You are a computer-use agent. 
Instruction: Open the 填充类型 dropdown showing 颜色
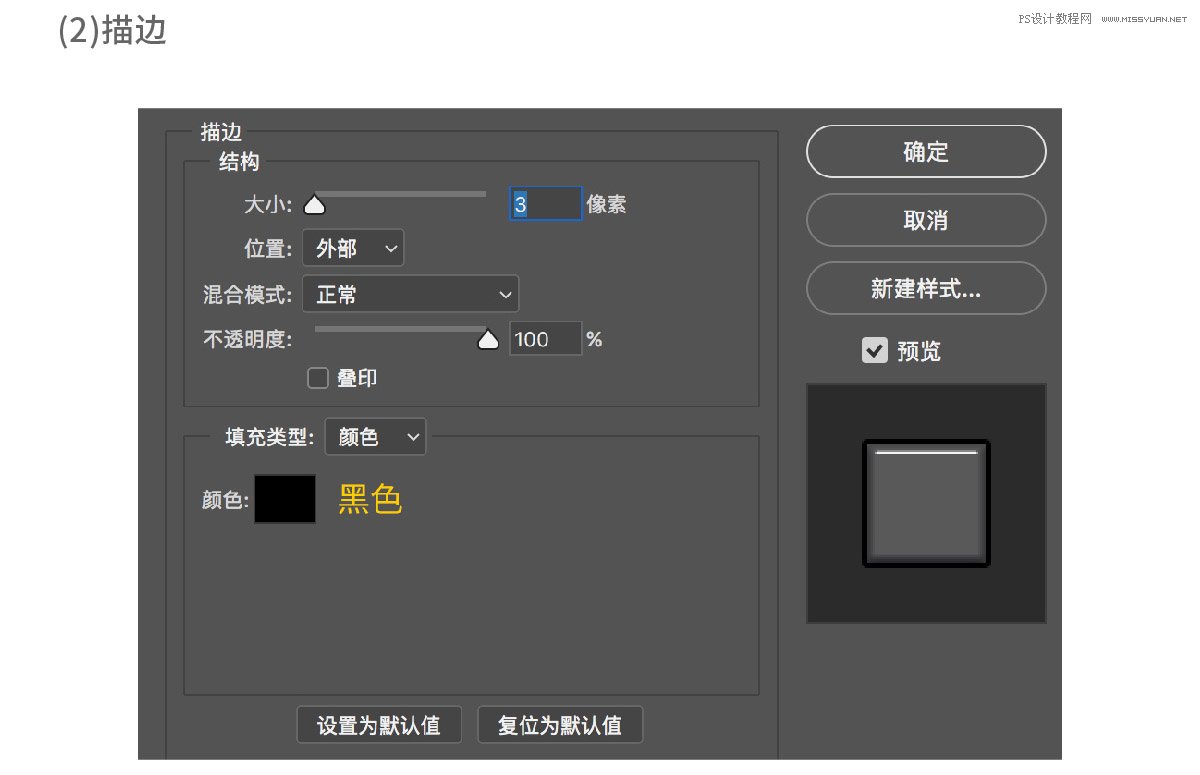coord(375,437)
